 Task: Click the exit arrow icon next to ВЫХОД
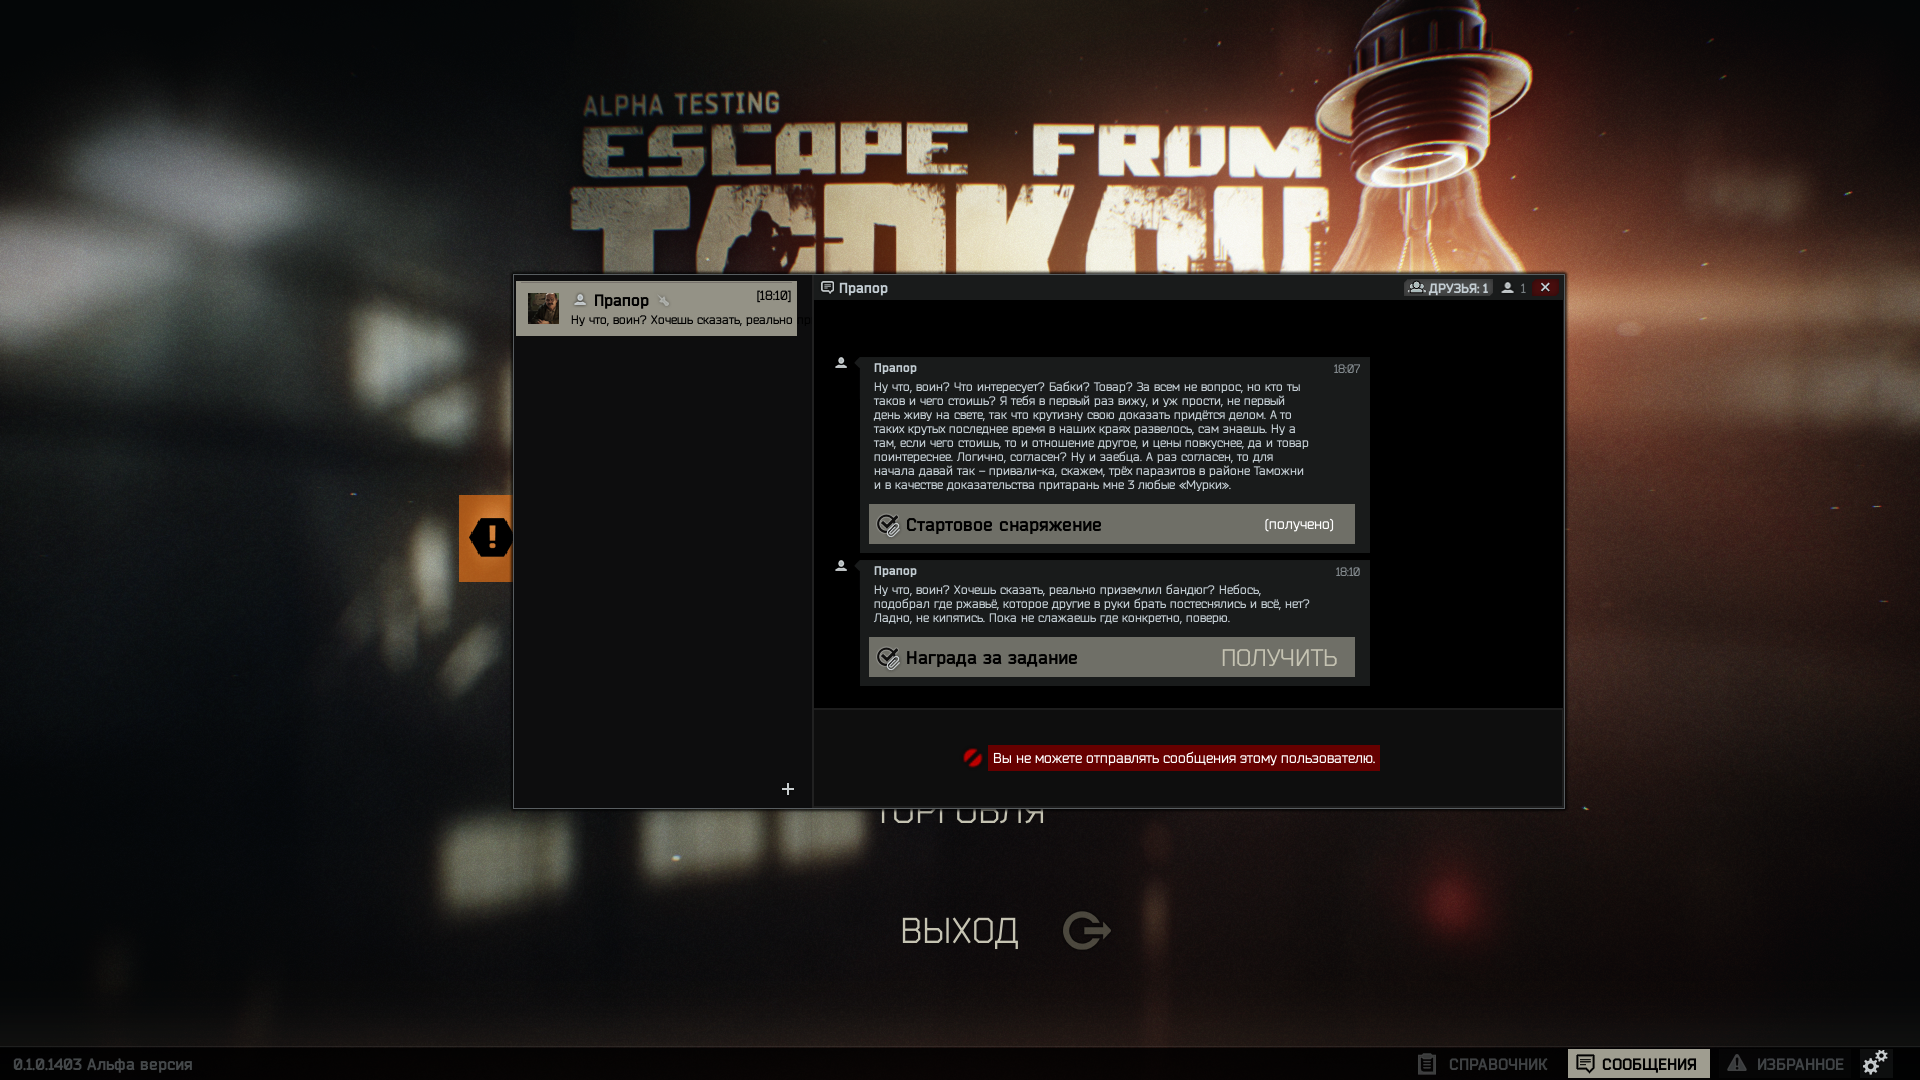[x=1087, y=931]
